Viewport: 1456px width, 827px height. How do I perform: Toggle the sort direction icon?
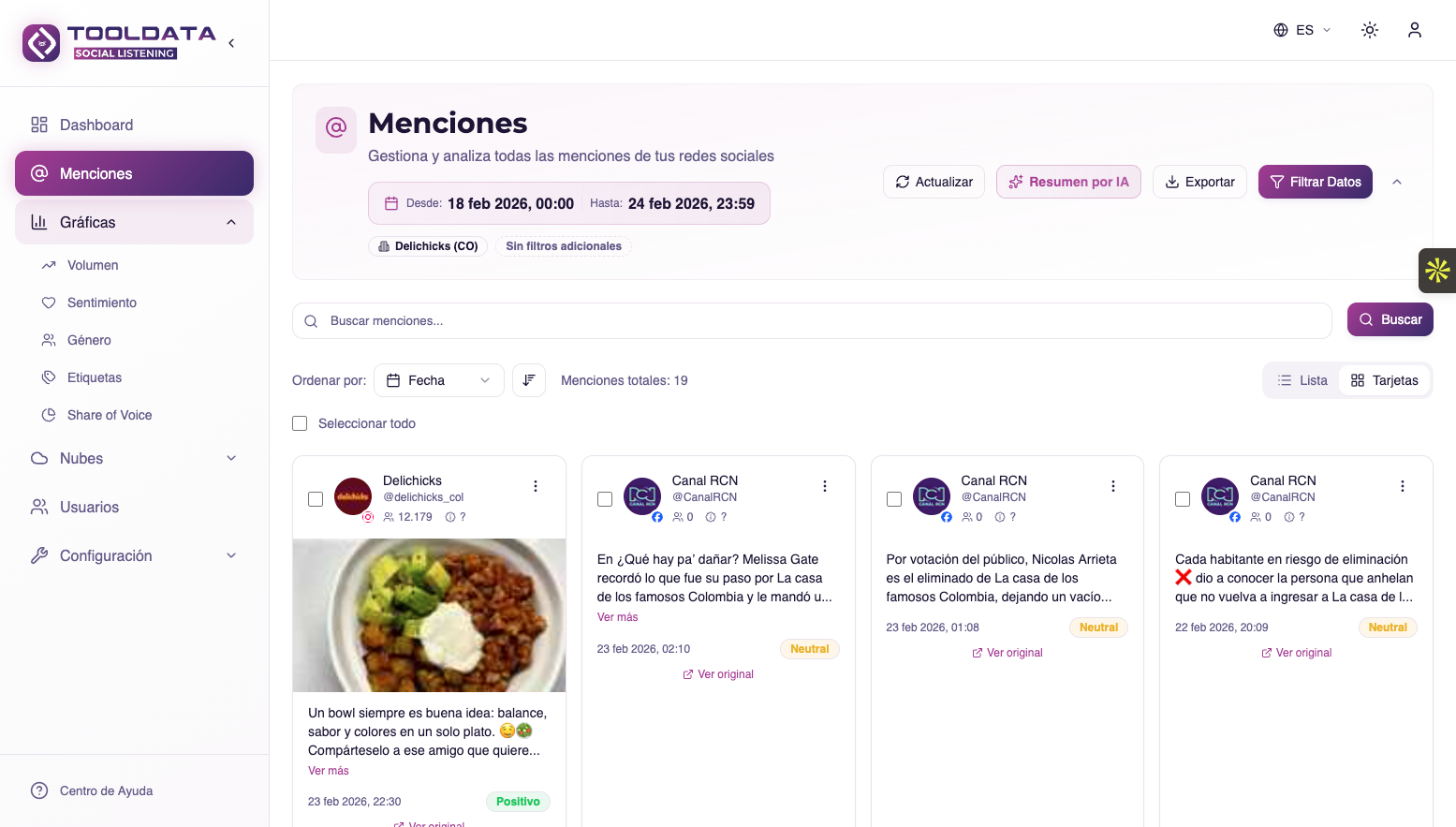[x=529, y=380]
